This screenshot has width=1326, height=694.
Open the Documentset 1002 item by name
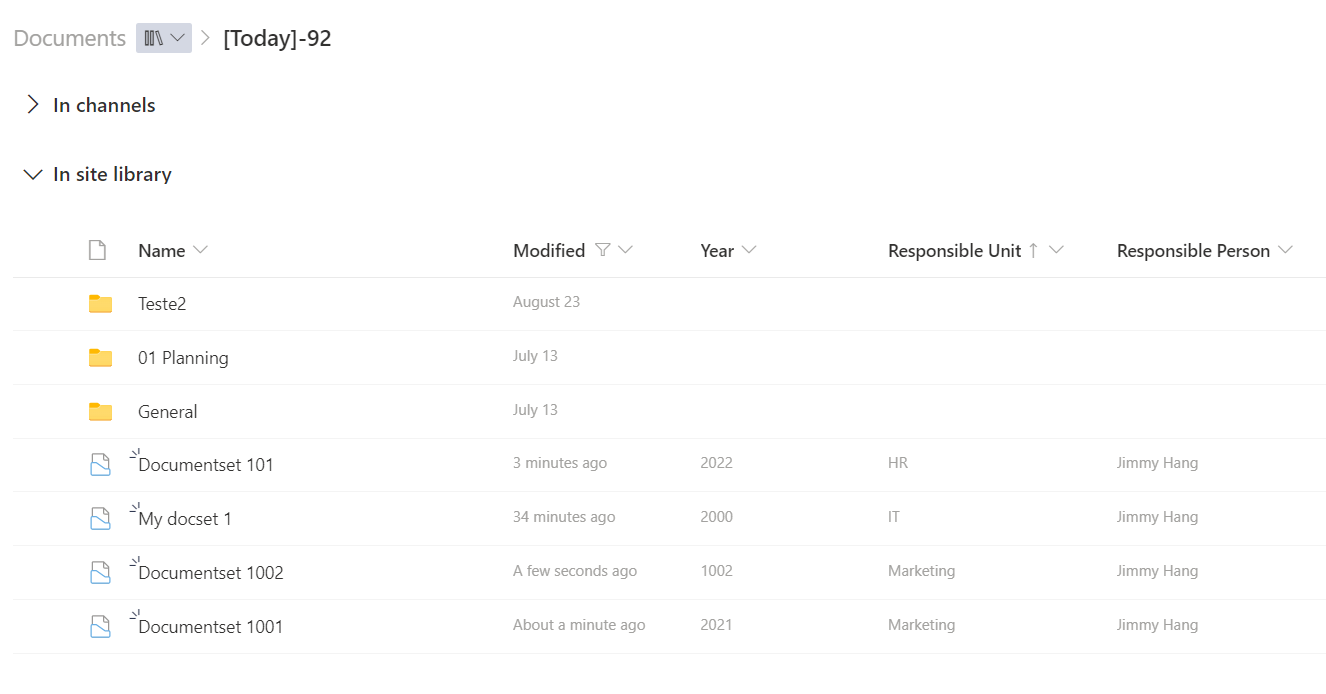pyautogui.click(x=211, y=573)
